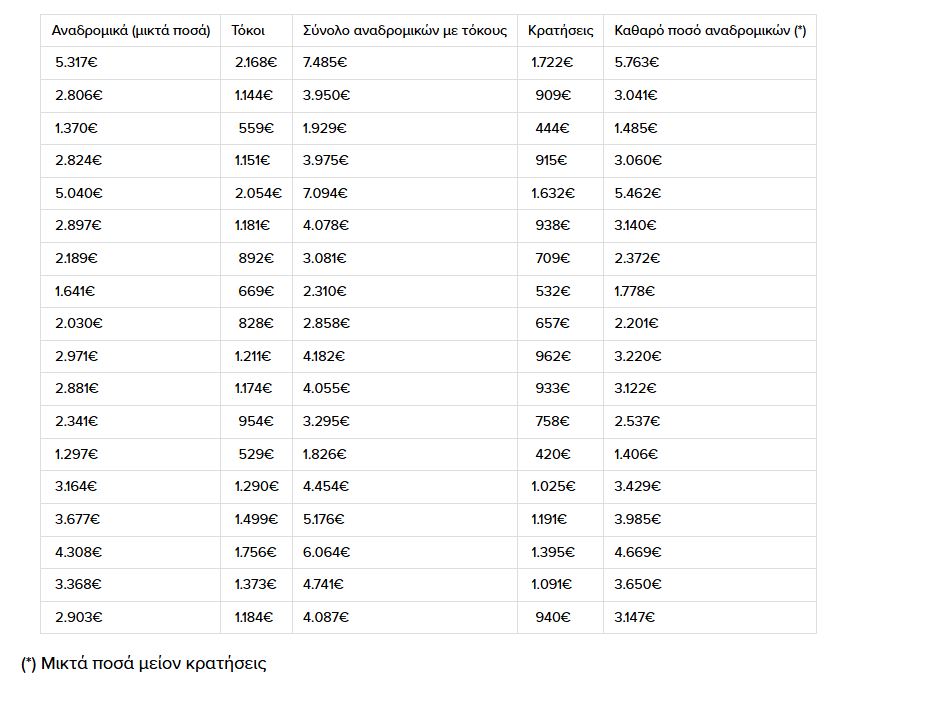The height and width of the screenshot is (703, 950).
Task: Select the 5.317€ cell in first row
Action: 76,63
